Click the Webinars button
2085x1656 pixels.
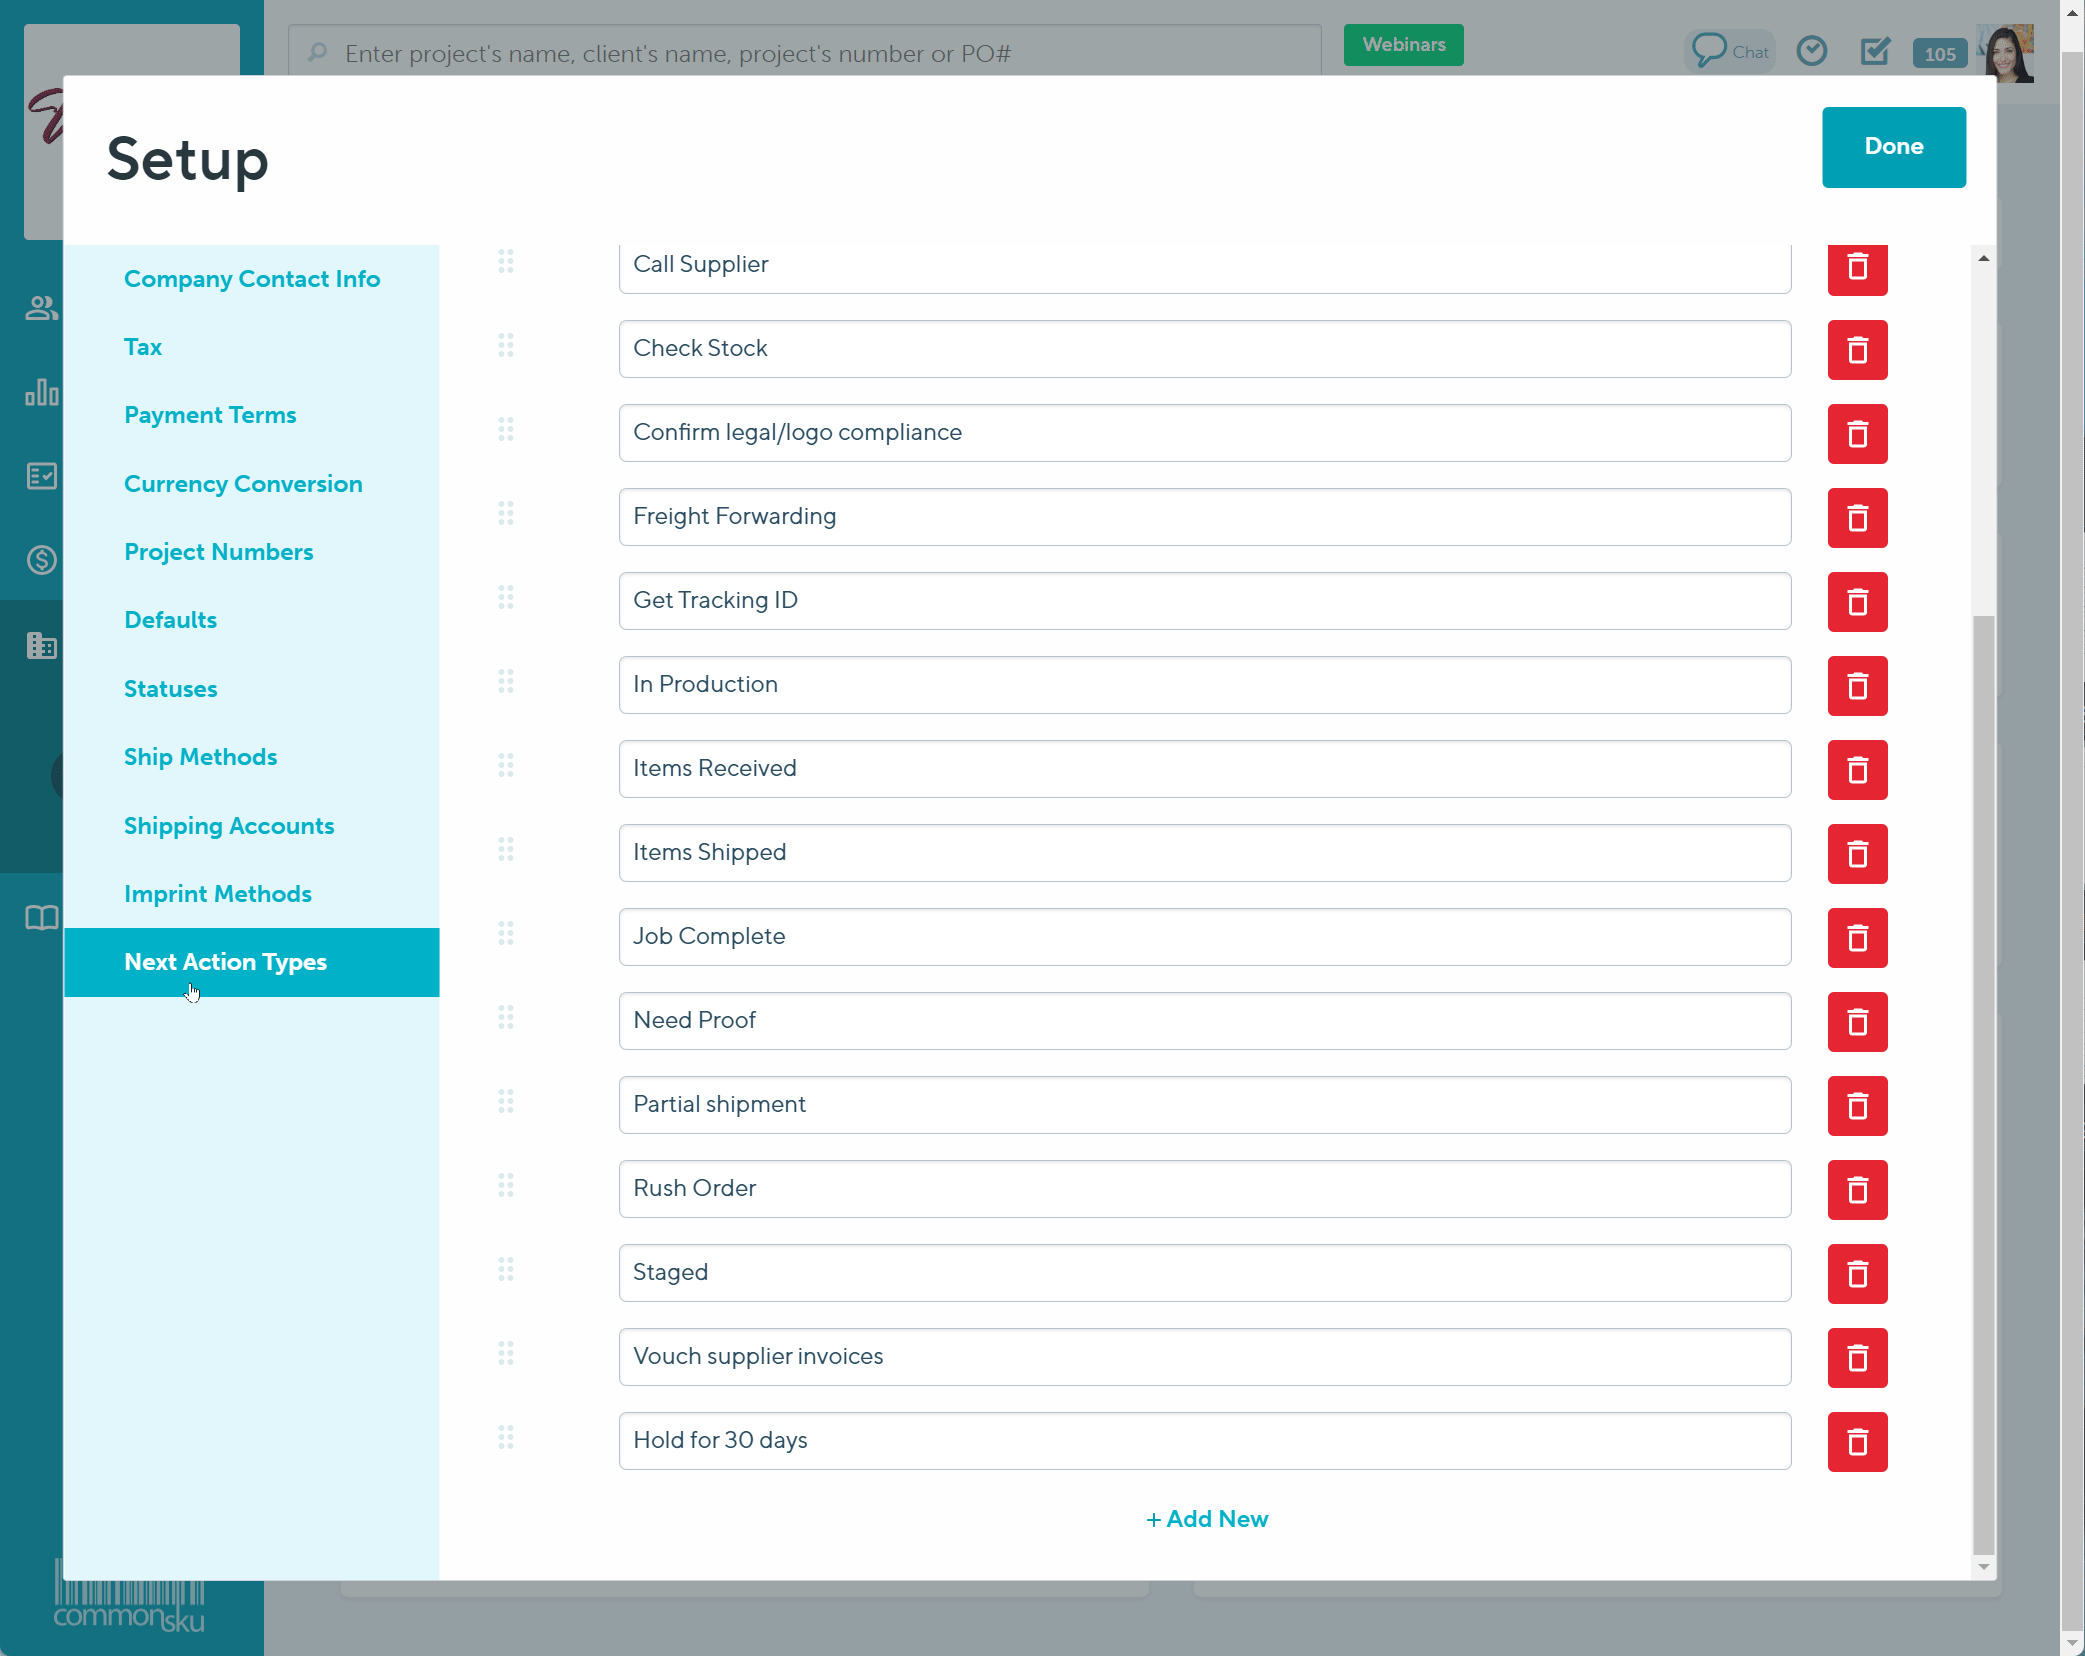(x=1403, y=45)
